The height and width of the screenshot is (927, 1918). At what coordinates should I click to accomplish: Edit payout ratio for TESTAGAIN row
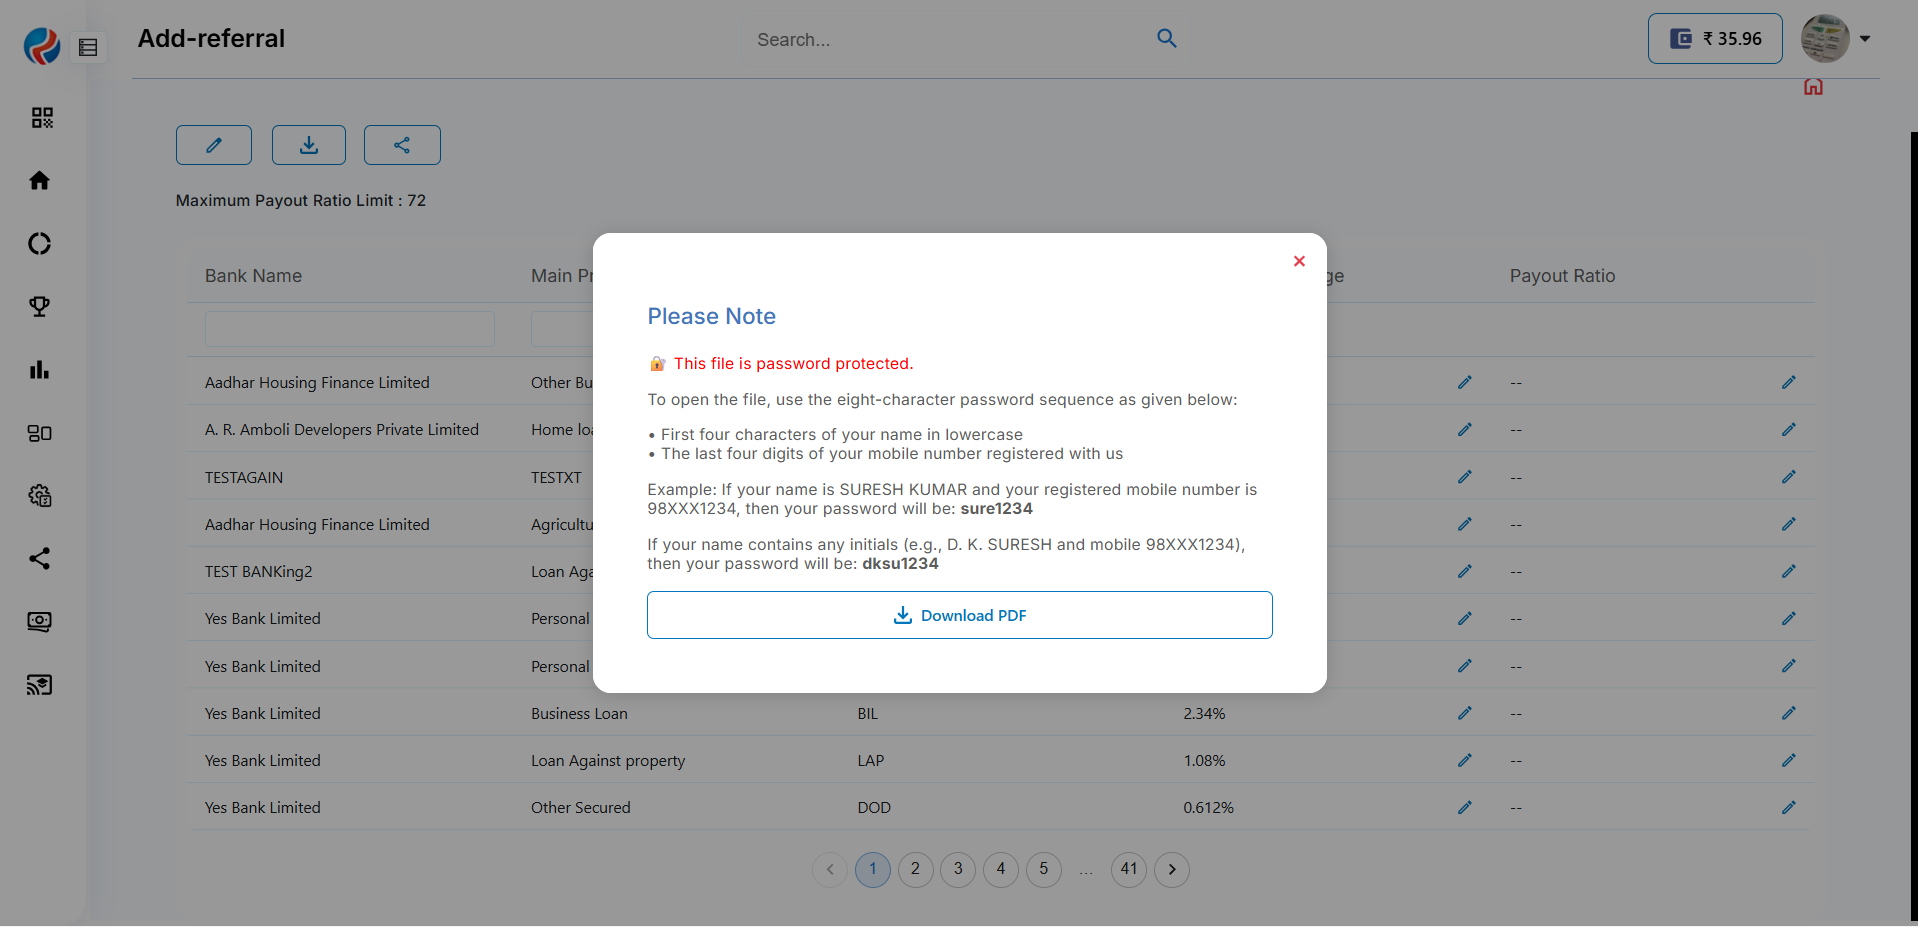1788,477
